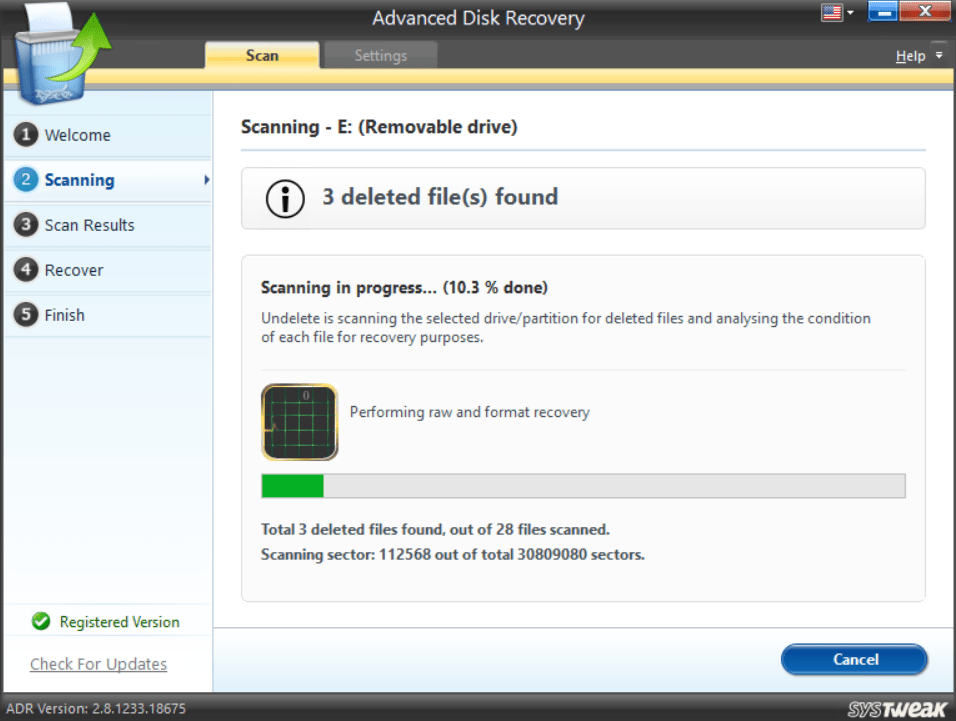This screenshot has width=956, height=721.
Task: Click the info icon beside deleted files found
Action: [285, 199]
